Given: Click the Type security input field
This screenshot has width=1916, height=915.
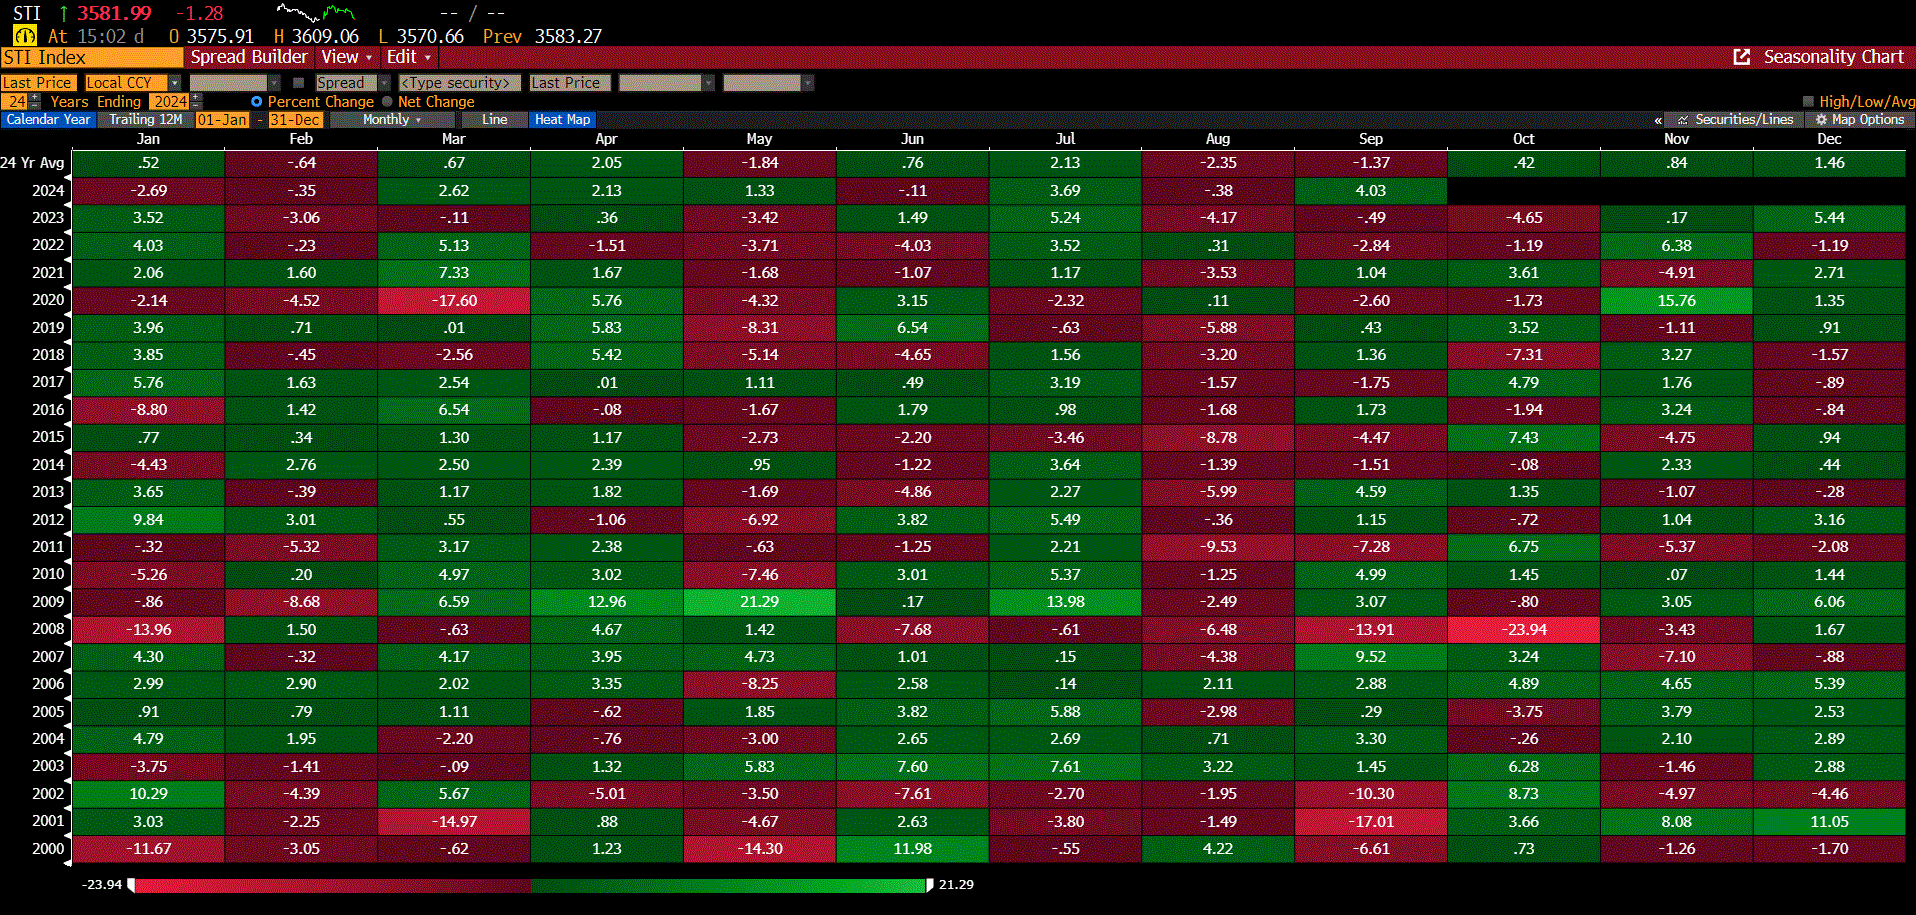Looking at the screenshot, I should point(459,83).
